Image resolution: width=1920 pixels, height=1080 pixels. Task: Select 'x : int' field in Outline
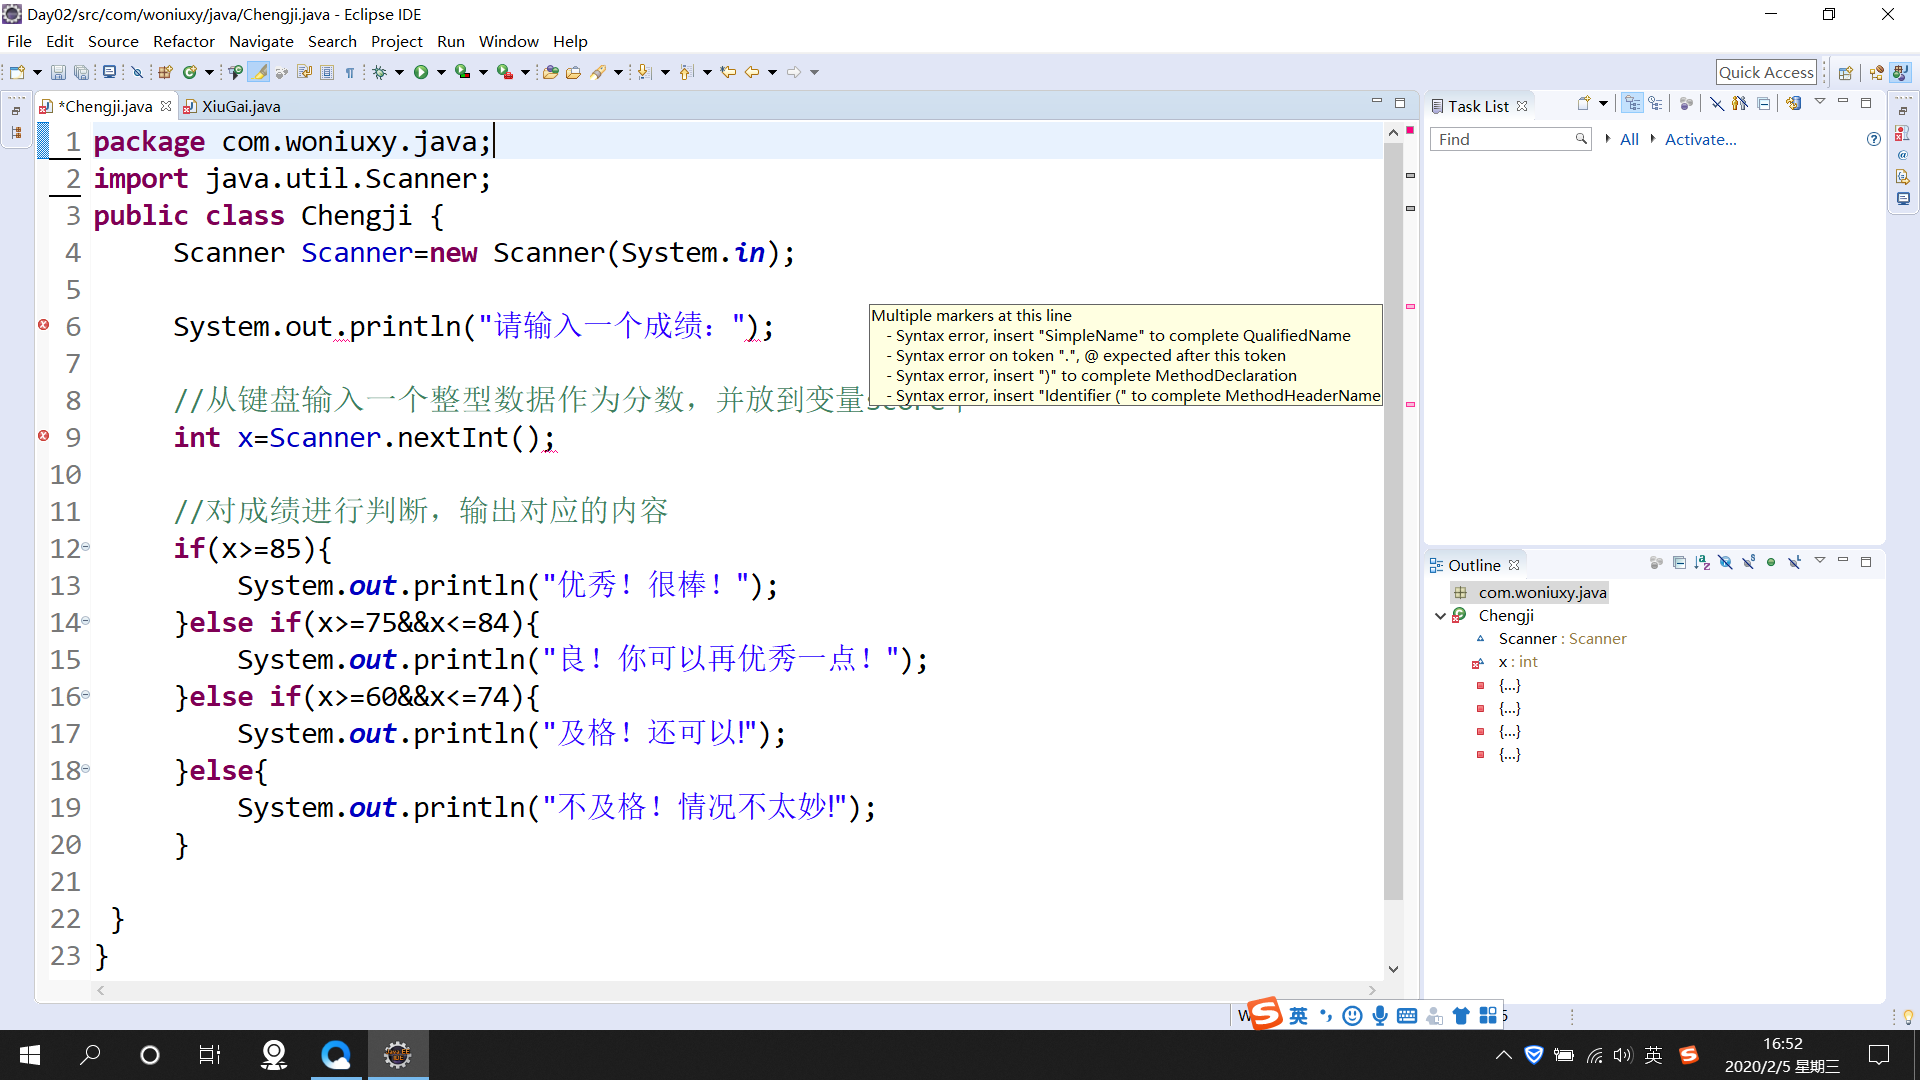point(1518,662)
